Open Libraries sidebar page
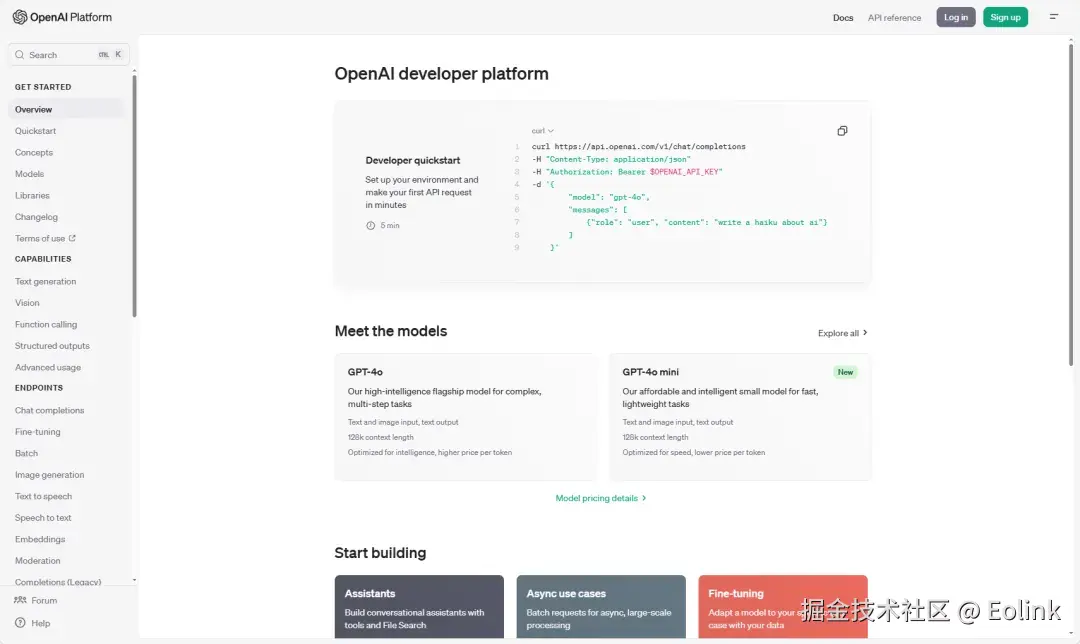 pos(32,196)
